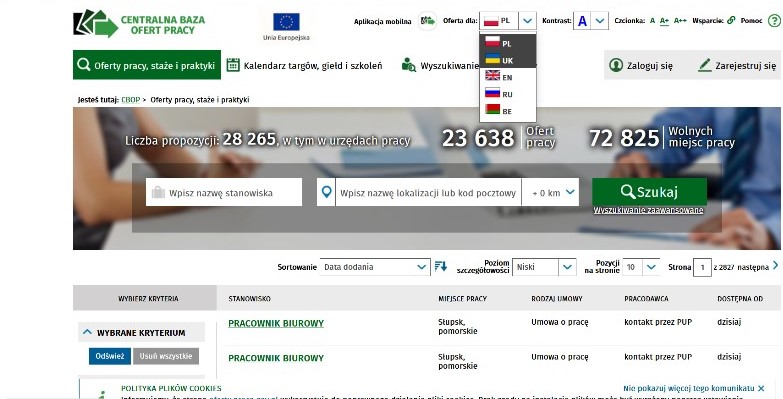Viewport: 783px width, 399px height.
Task: Open Poziom szczegółowości Niski dropdown
Action: point(544,267)
